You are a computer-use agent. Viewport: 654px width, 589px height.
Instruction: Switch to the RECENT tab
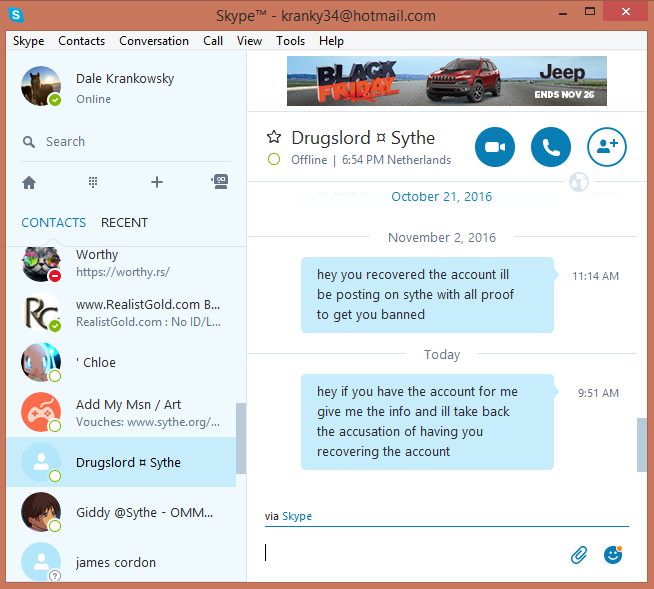click(124, 223)
